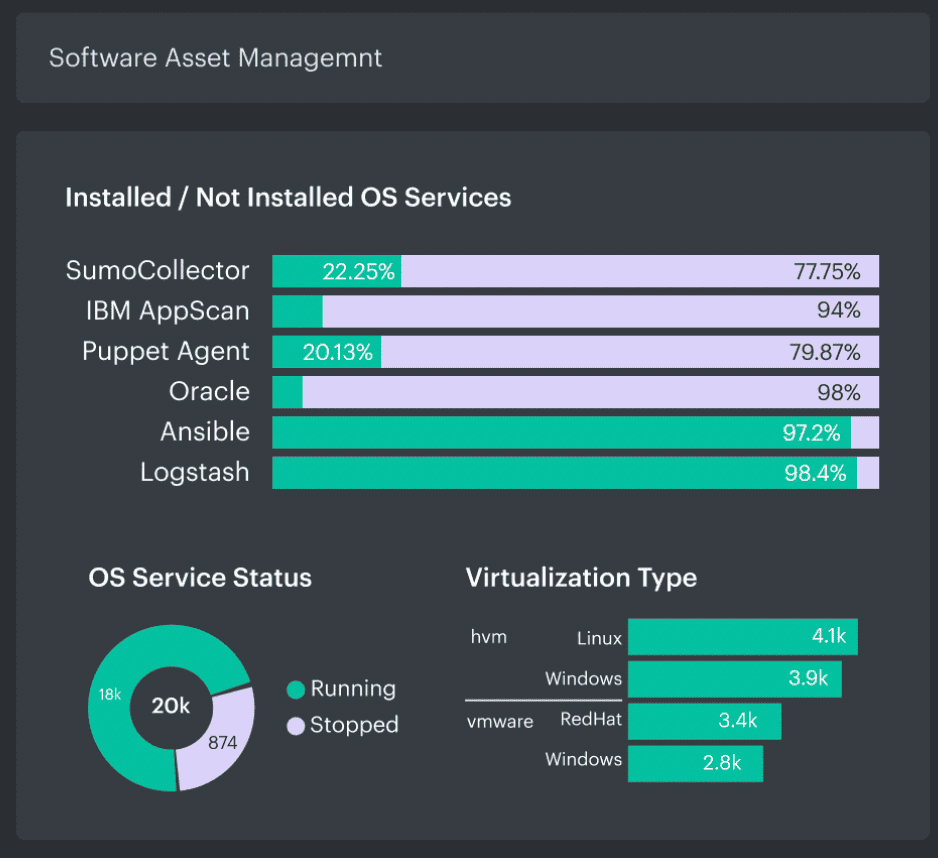Click the Ansible 97.2% progress bar
The image size is (938, 858).
pyautogui.click(x=560, y=432)
